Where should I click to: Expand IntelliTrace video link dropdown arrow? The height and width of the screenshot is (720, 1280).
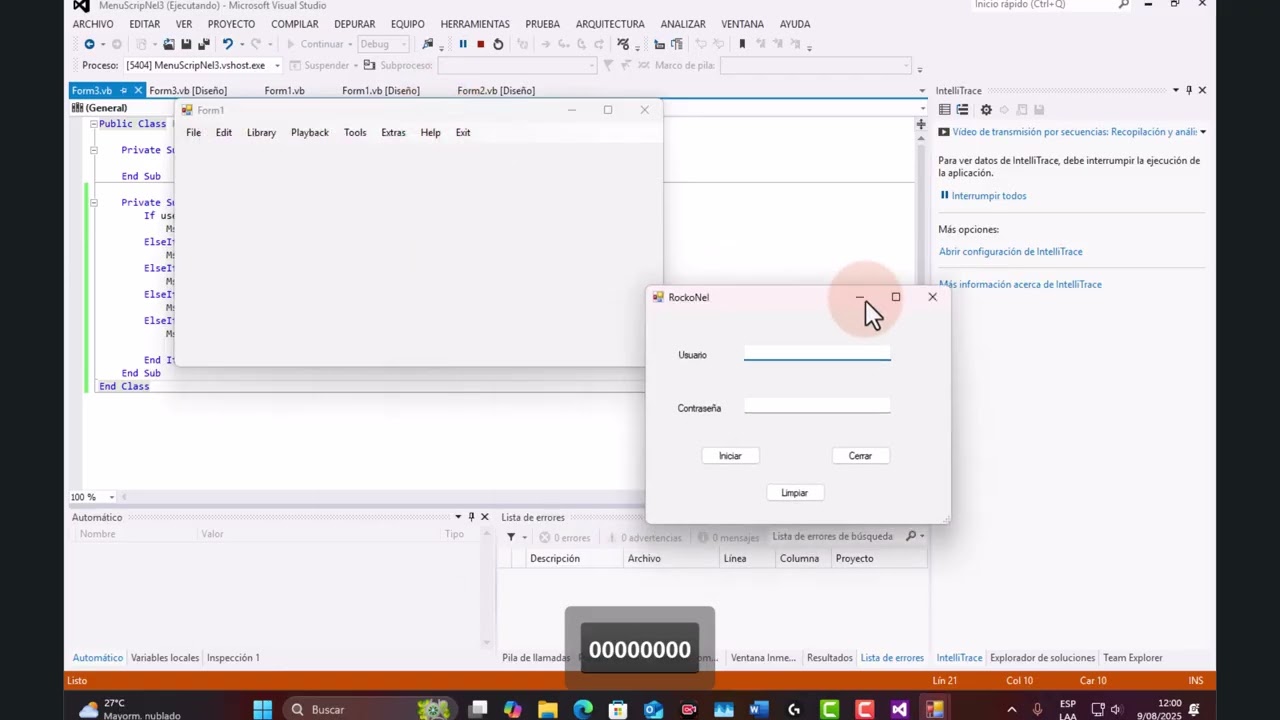pyautogui.click(x=1203, y=132)
